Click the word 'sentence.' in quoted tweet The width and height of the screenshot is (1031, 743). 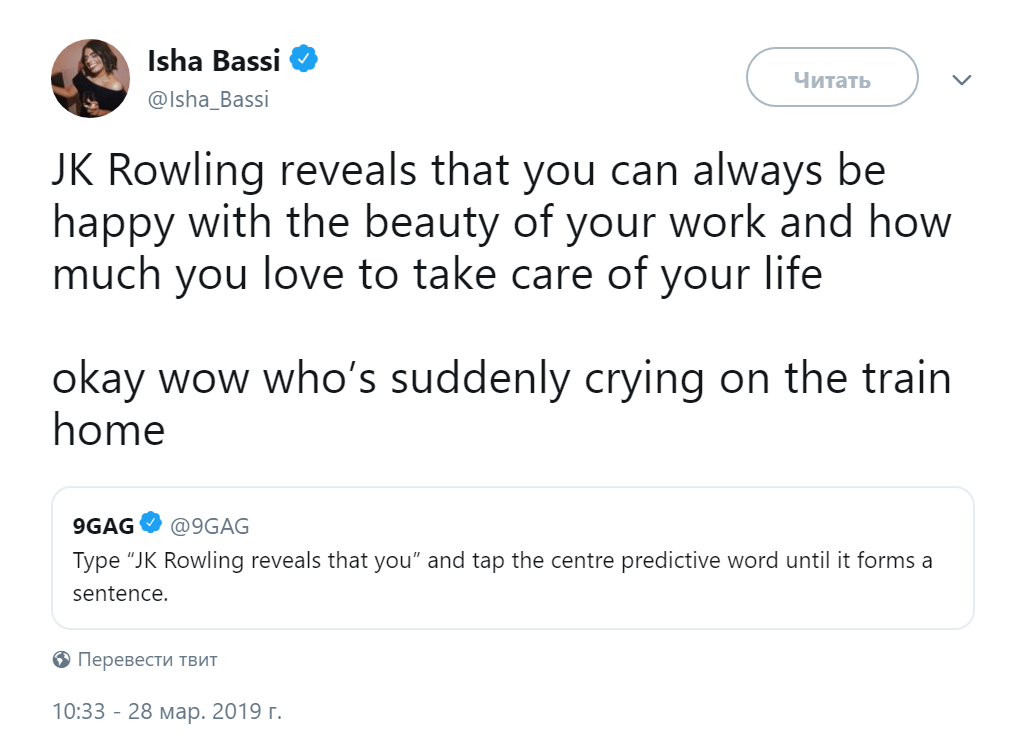pyautogui.click(x=120, y=594)
